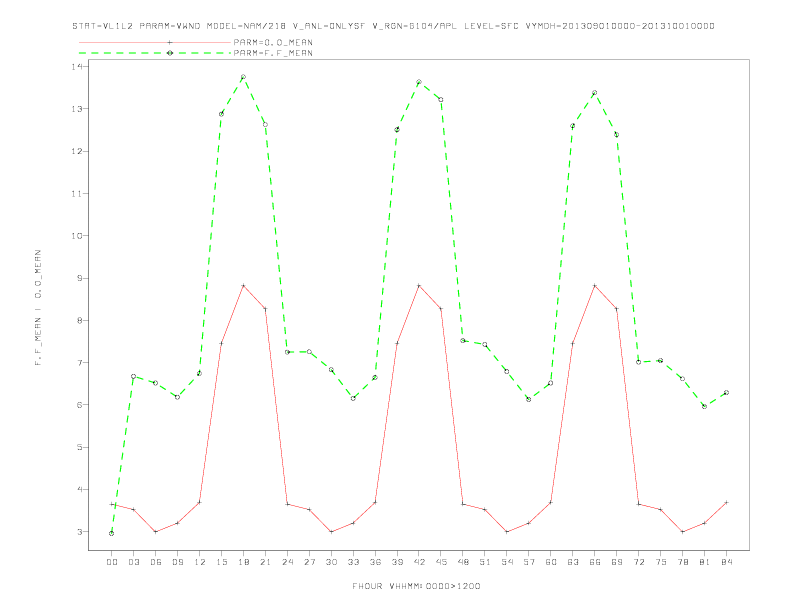Click x-axis tick label 60
This screenshot has width=792, height=612.
point(551,562)
